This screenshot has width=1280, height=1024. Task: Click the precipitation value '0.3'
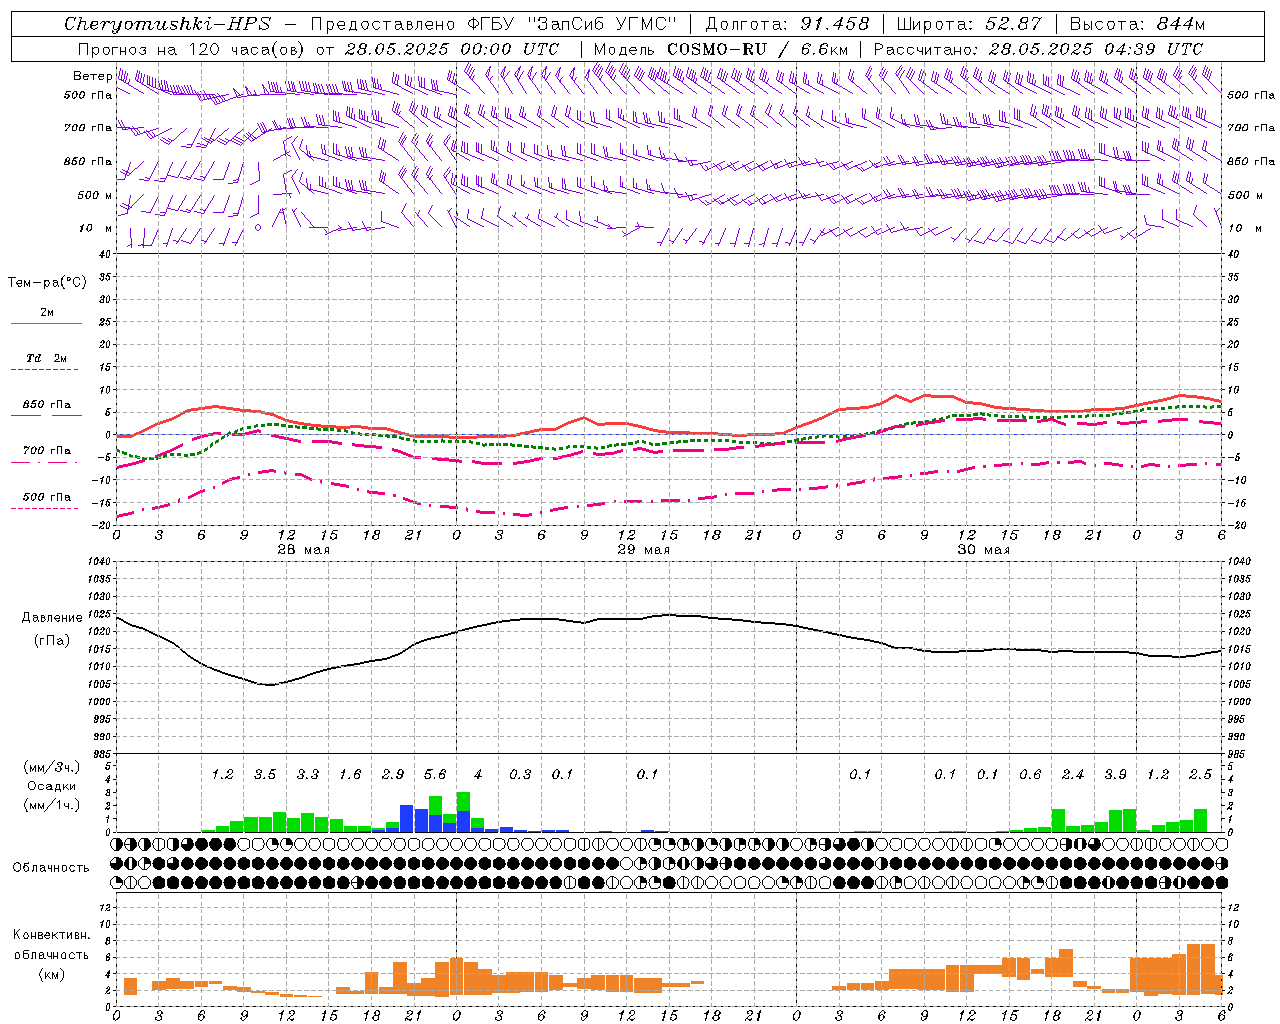[x=520, y=775]
